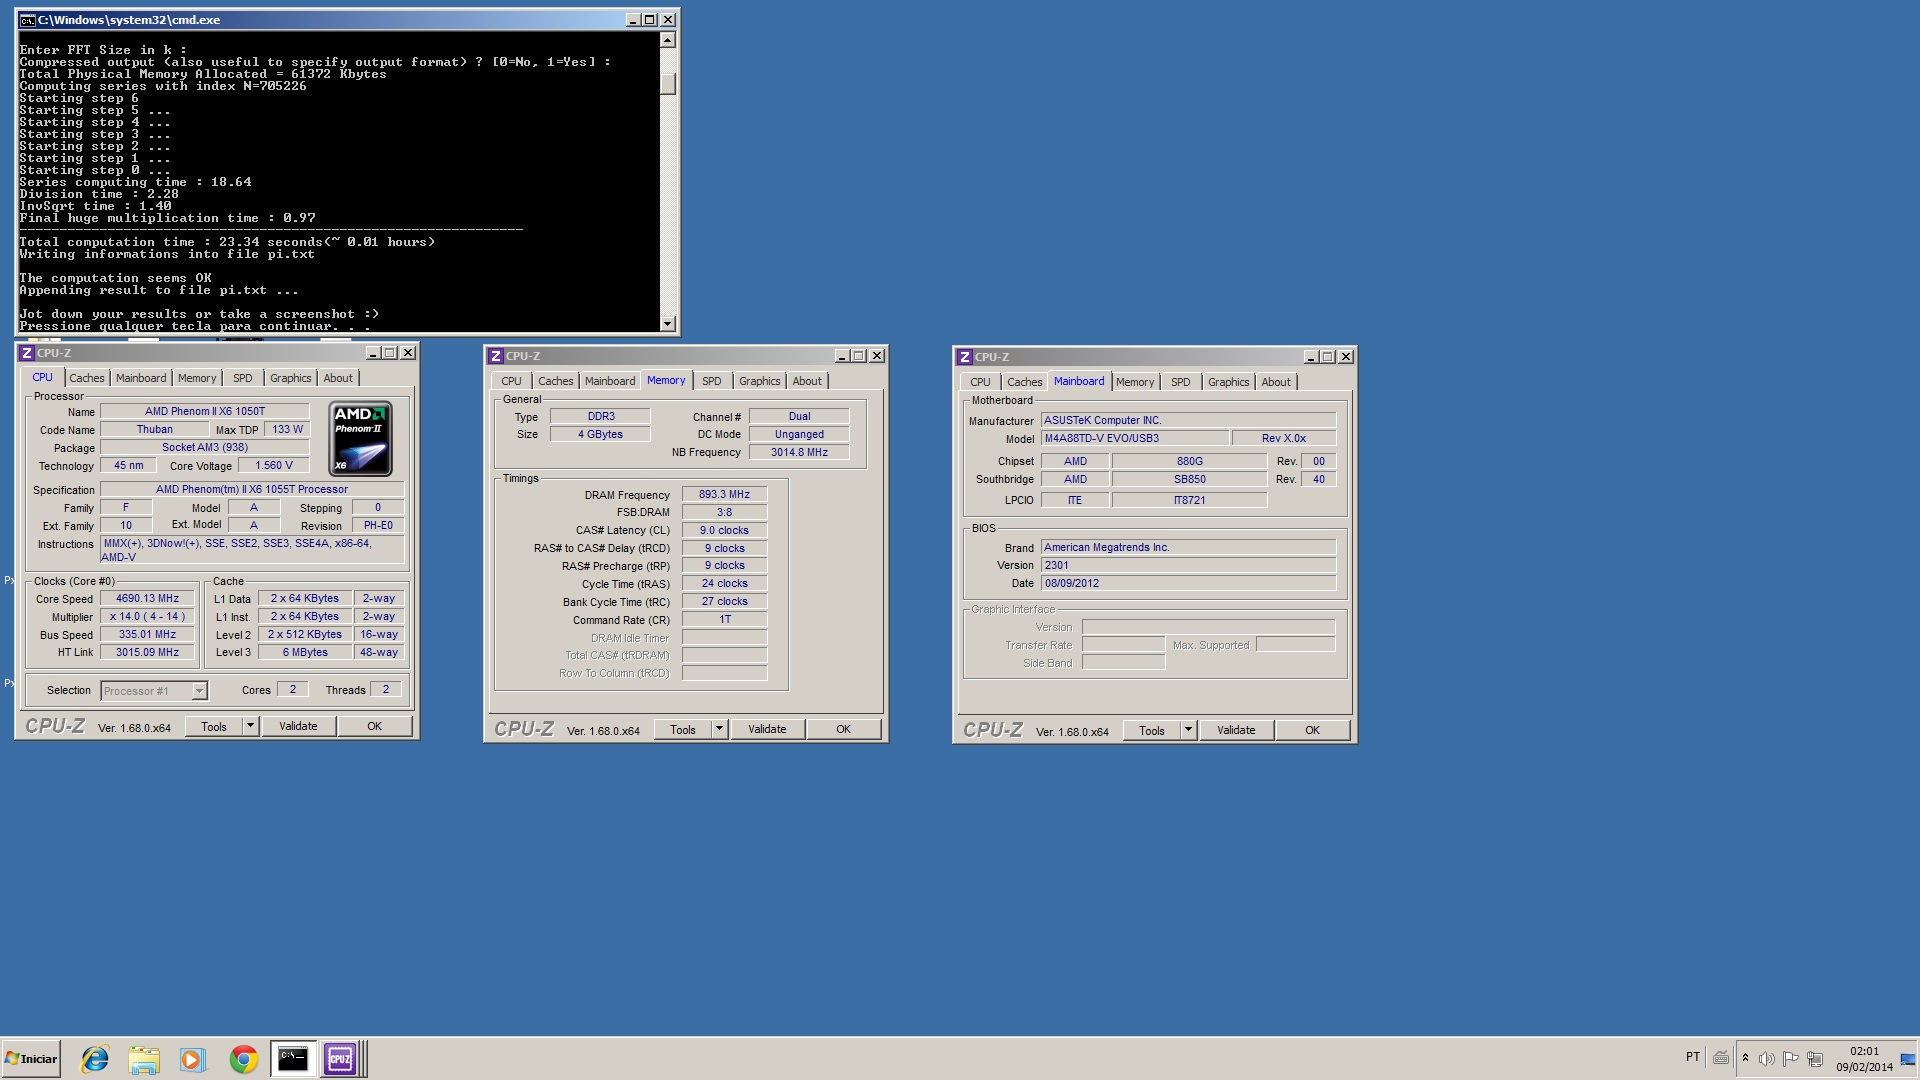The height and width of the screenshot is (1080, 1920).
Task: Click the show desktop icon beside the clock
Action: (1908, 1059)
